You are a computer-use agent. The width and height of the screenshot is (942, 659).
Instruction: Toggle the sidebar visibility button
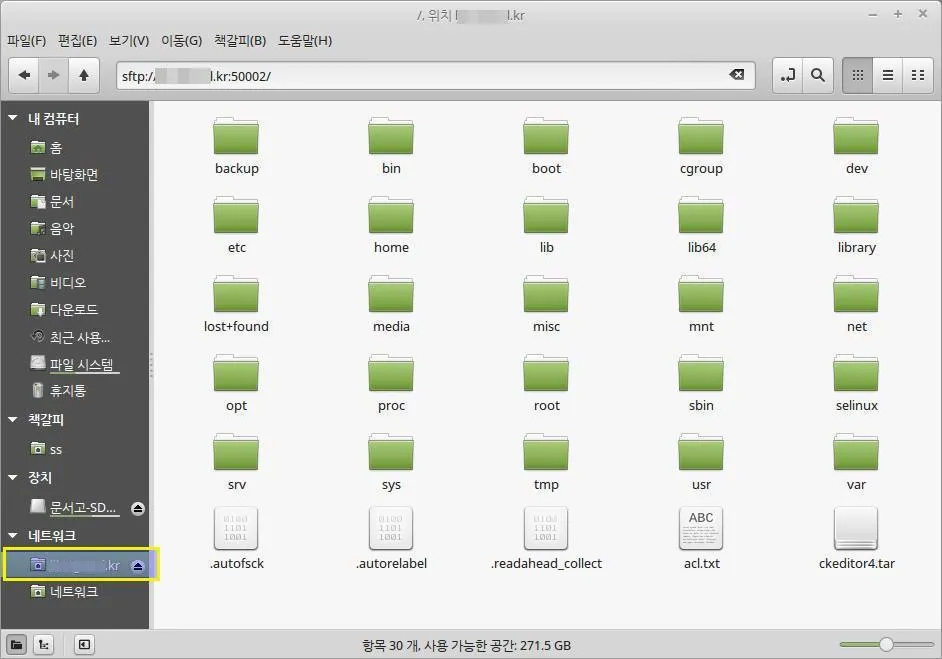pos(85,644)
